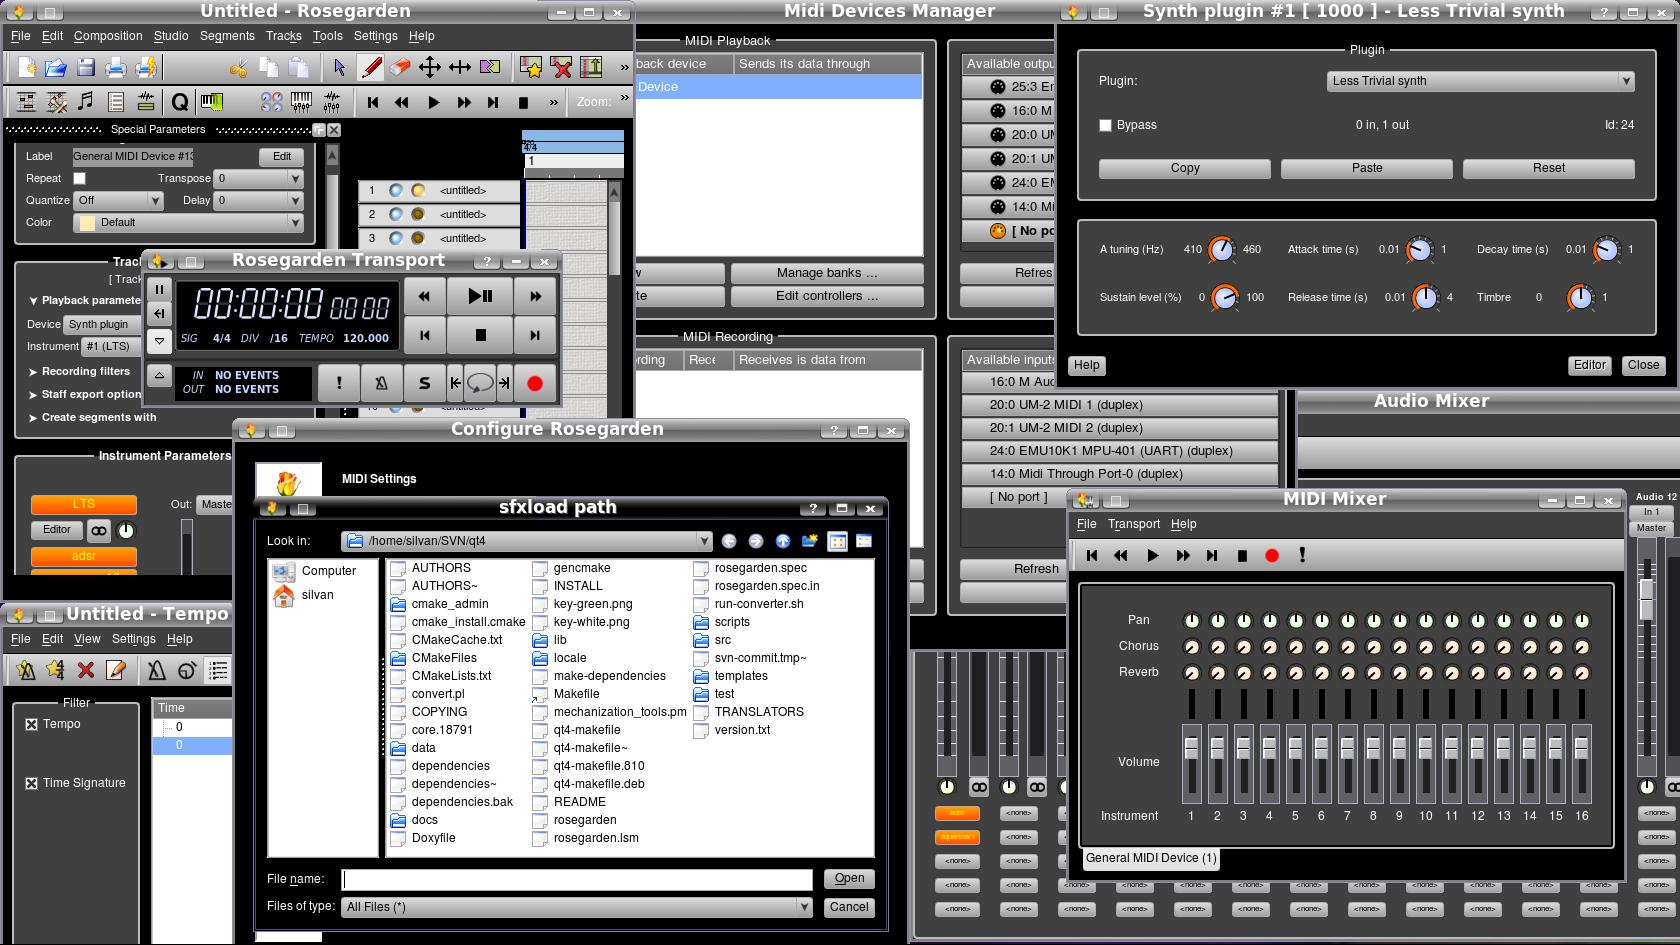Open the View menu in Tempo window

(x=87, y=639)
